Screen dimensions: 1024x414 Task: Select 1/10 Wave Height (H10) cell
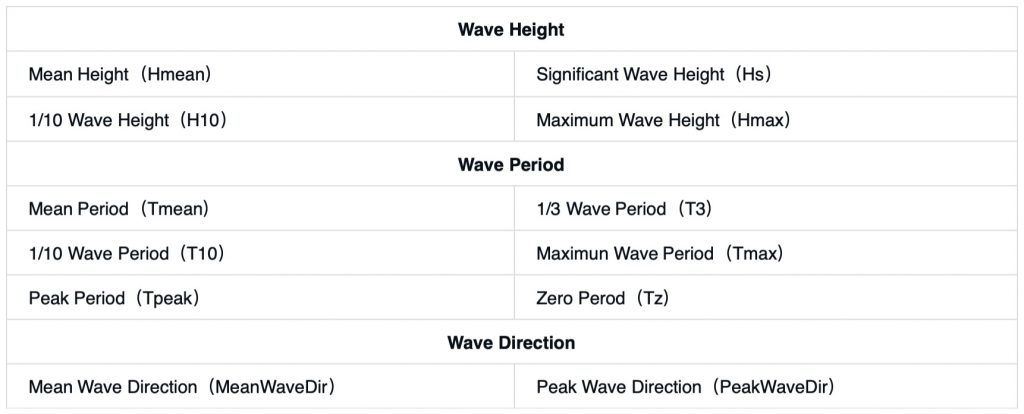tap(128, 120)
